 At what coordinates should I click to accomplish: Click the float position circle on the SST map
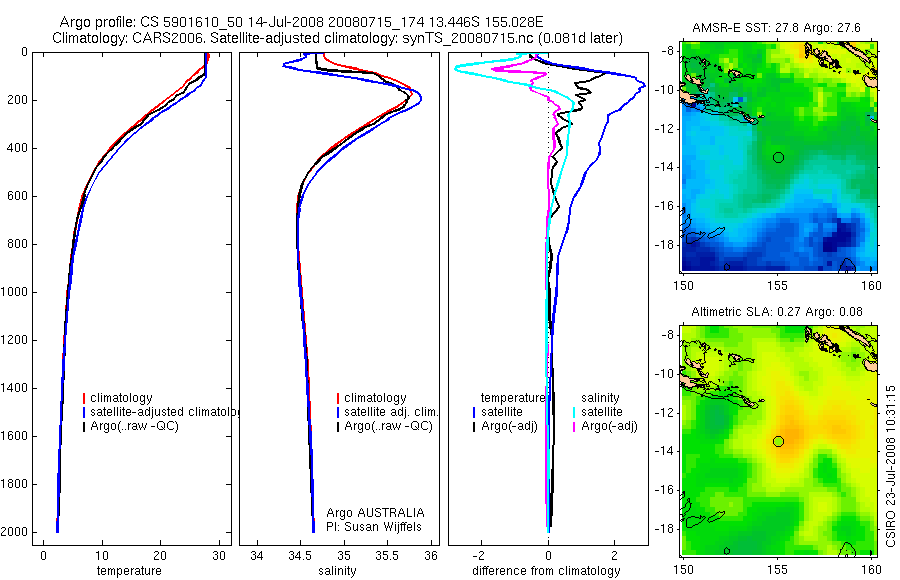(x=778, y=157)
